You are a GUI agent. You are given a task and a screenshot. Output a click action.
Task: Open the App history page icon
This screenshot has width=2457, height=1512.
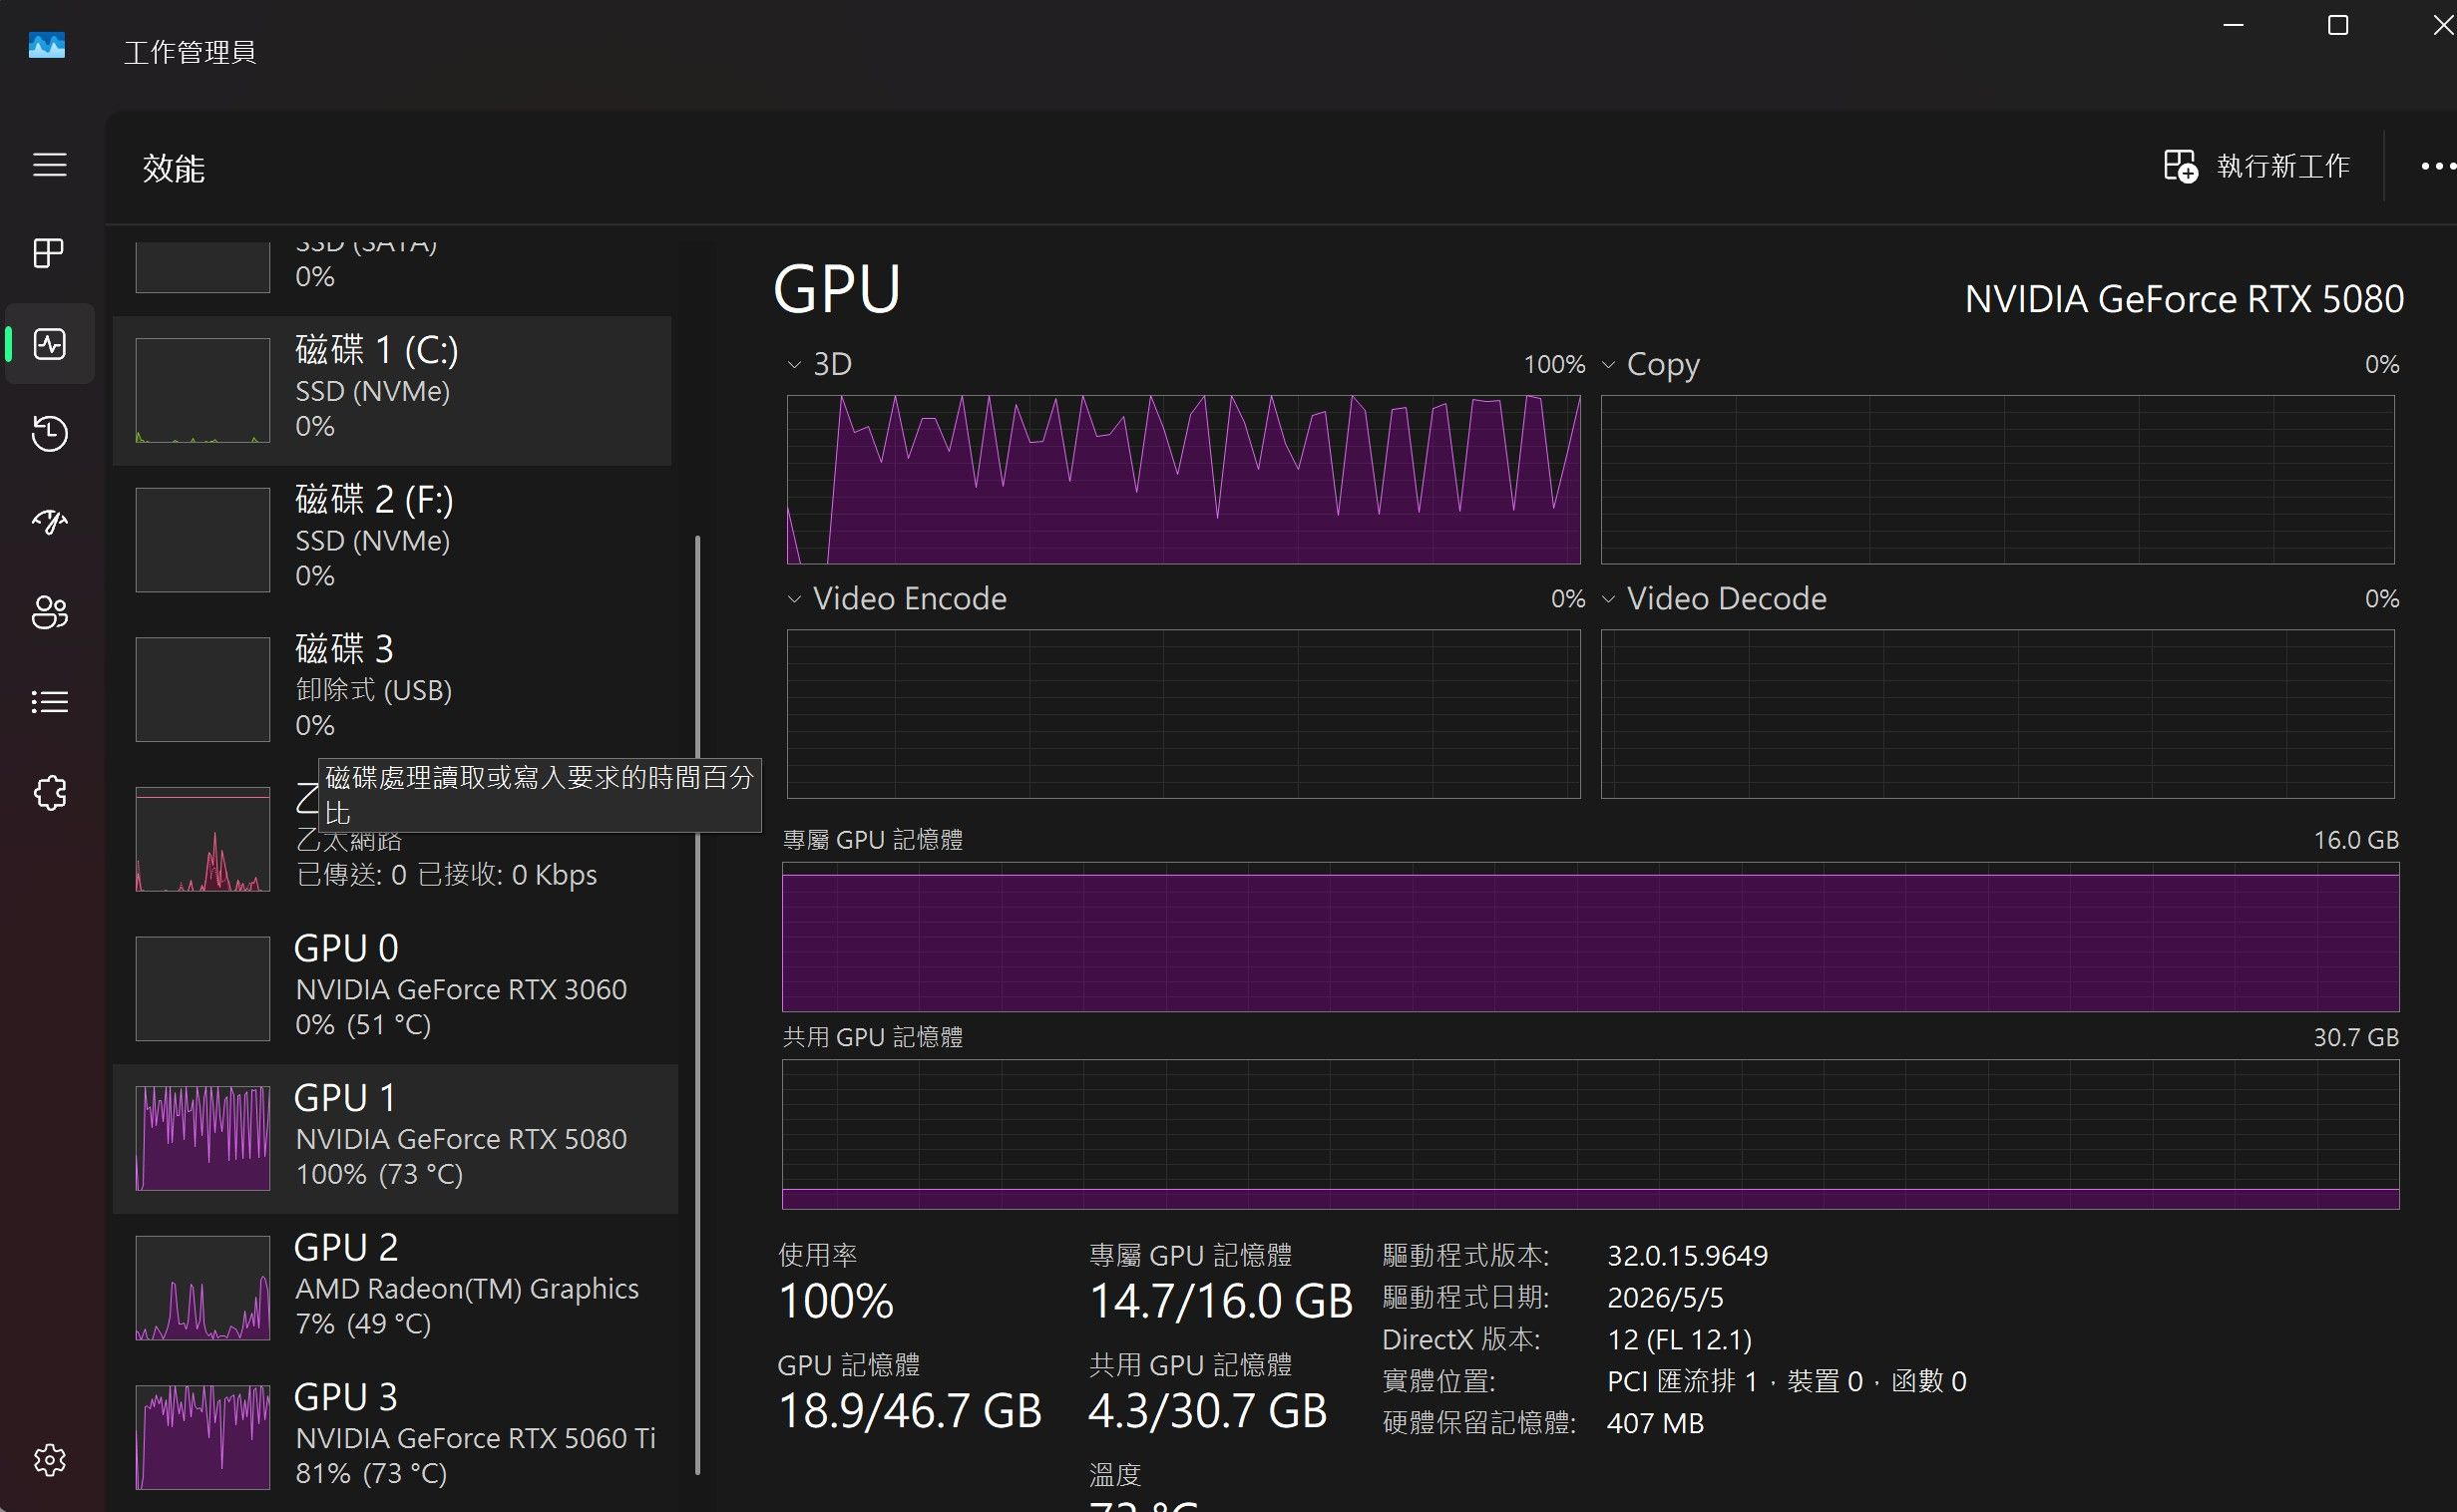[x=49, y=433]
